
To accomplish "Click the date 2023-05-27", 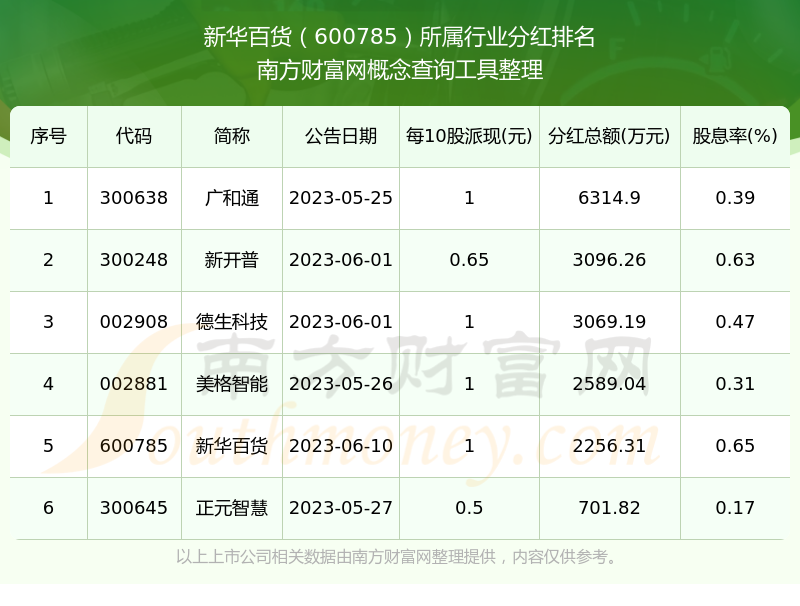I will [x=341, y=508].
